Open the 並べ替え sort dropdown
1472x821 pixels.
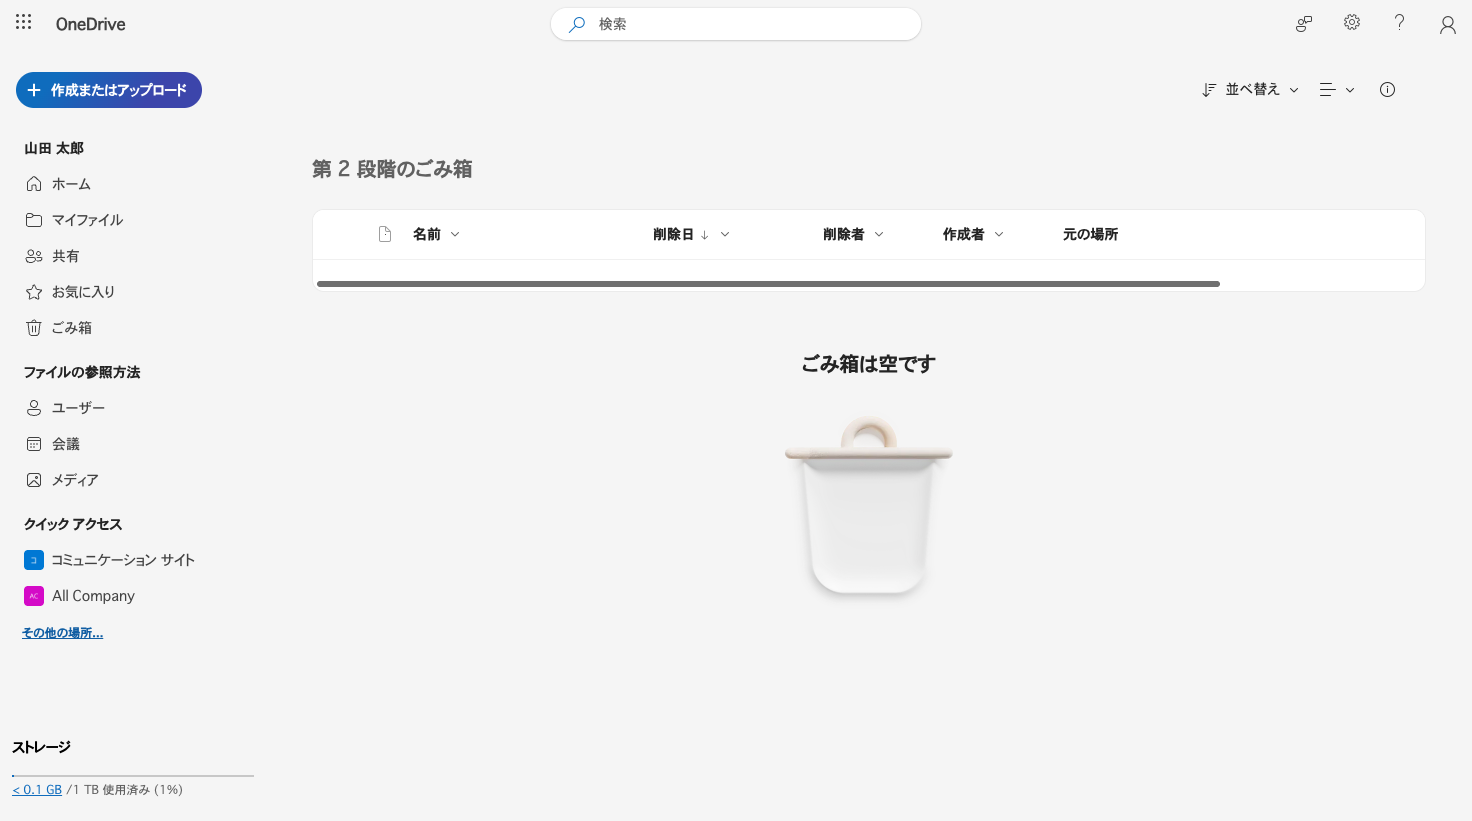(x=1251, y=90)
